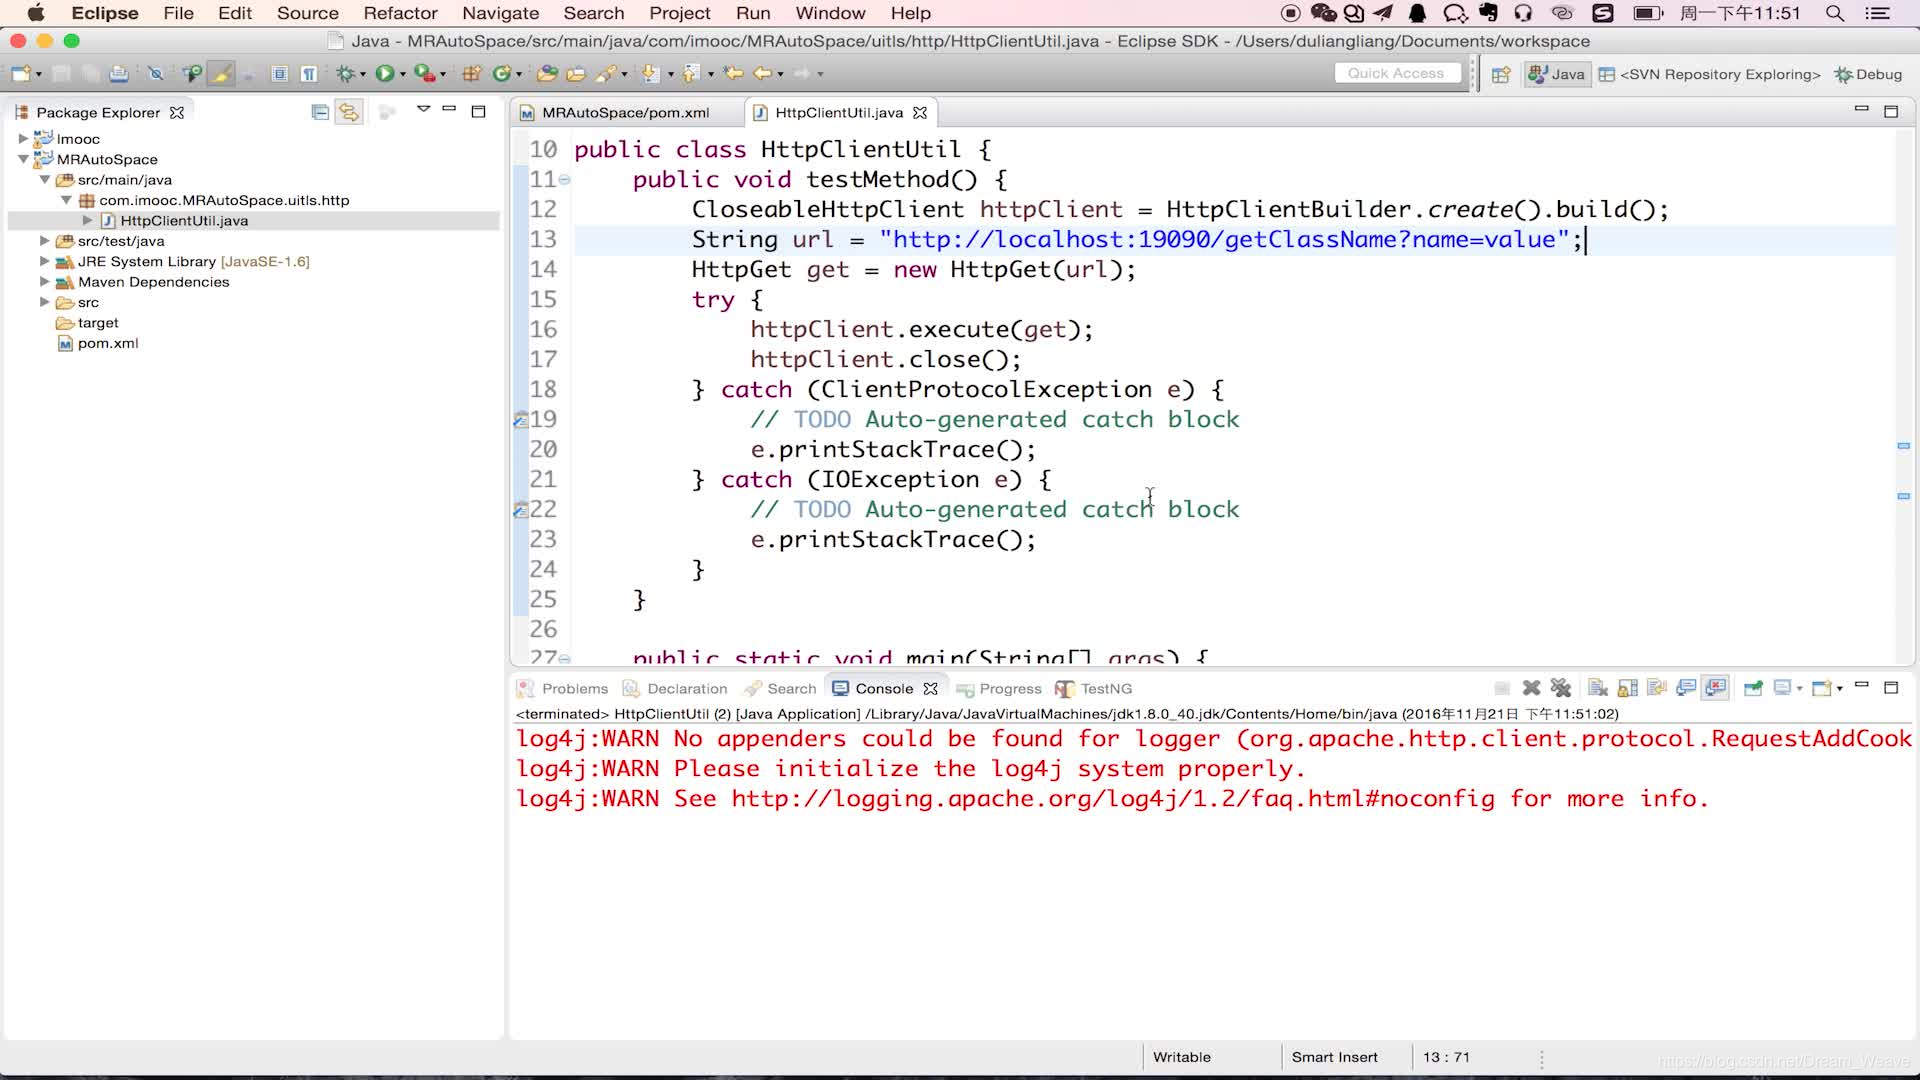Screen dimensions: 1920x1080
Task: Open the SVN Repository Exploring perspective
Action: click(x=1712, y=74)
